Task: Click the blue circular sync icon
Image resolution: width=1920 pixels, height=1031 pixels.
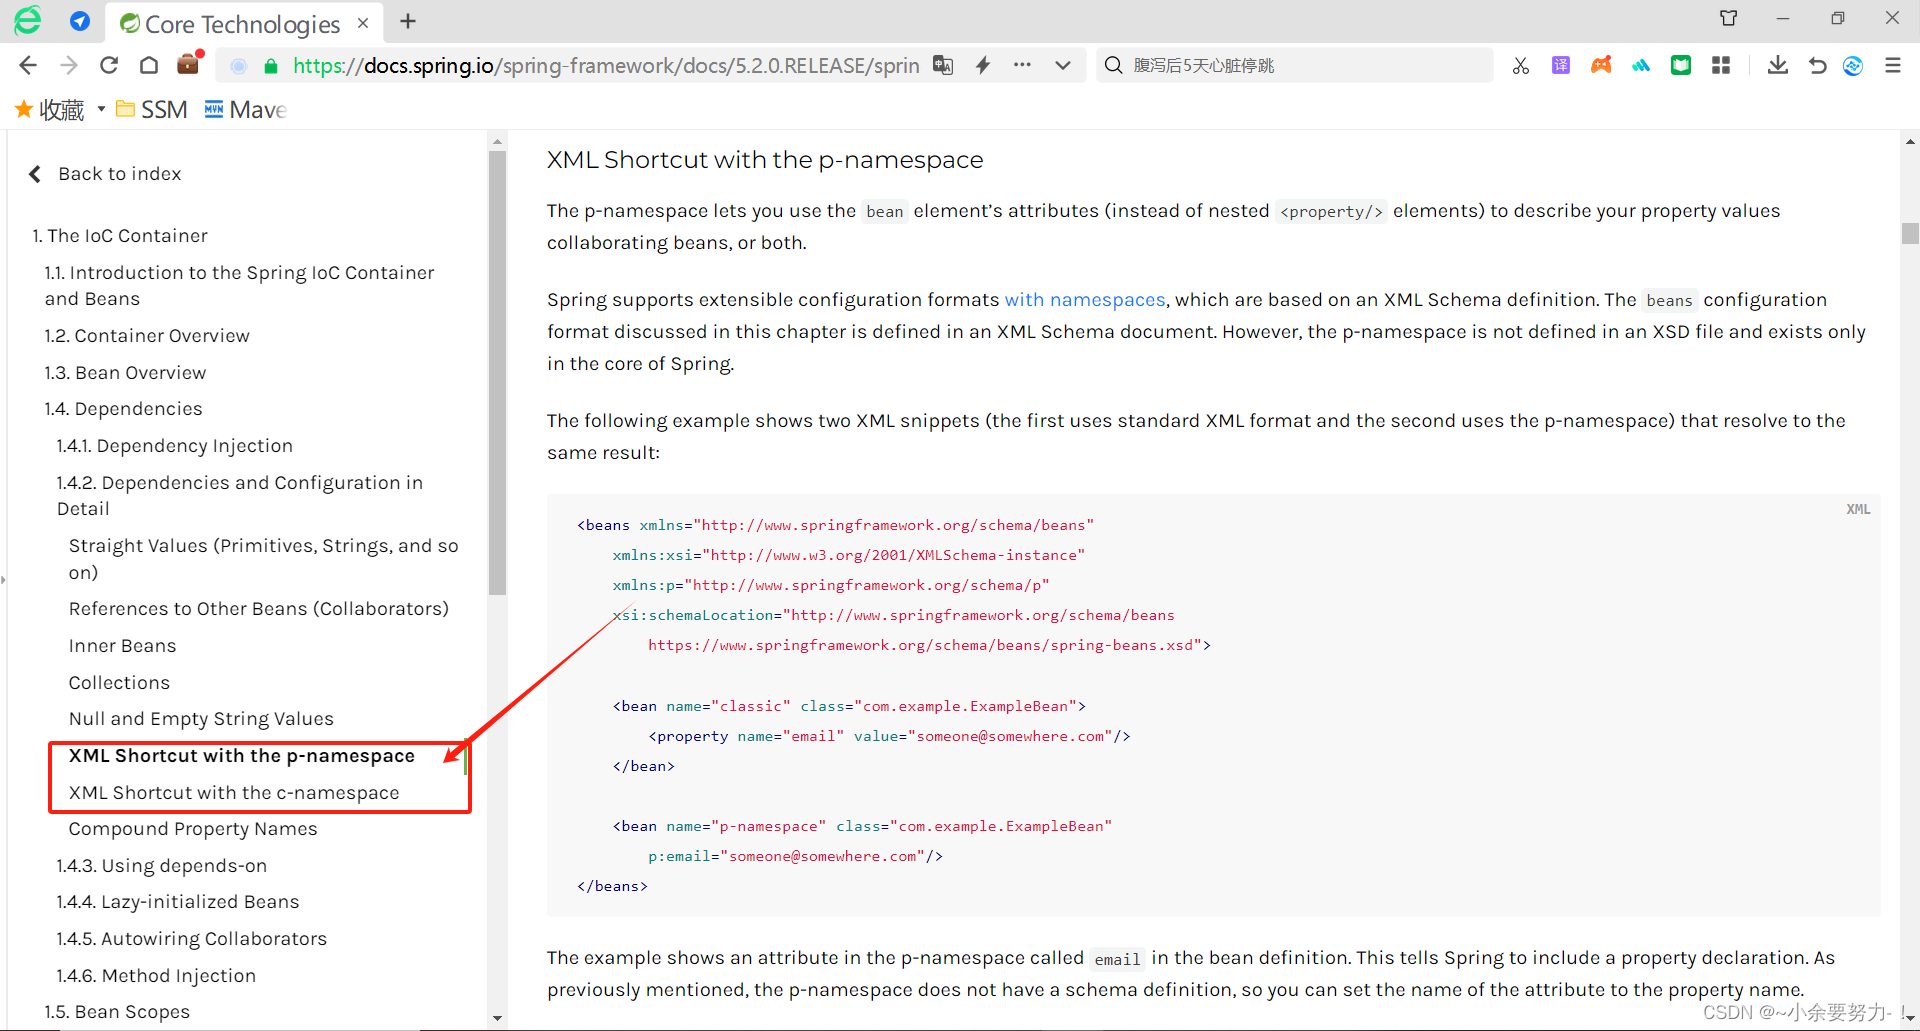Action: (x=1853, y=66)
